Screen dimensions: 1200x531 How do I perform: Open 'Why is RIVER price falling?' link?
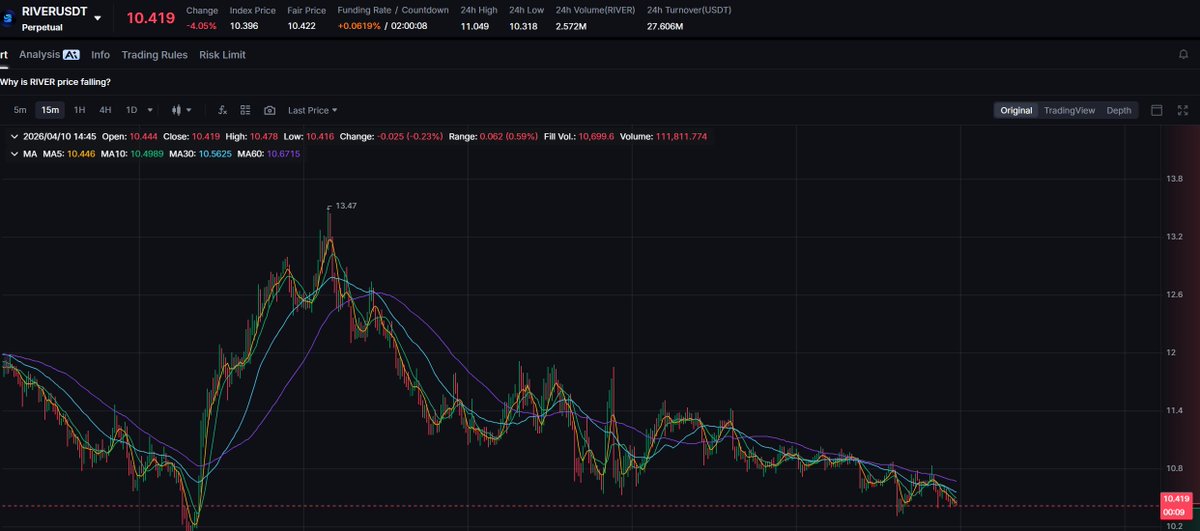pos(55,82)
